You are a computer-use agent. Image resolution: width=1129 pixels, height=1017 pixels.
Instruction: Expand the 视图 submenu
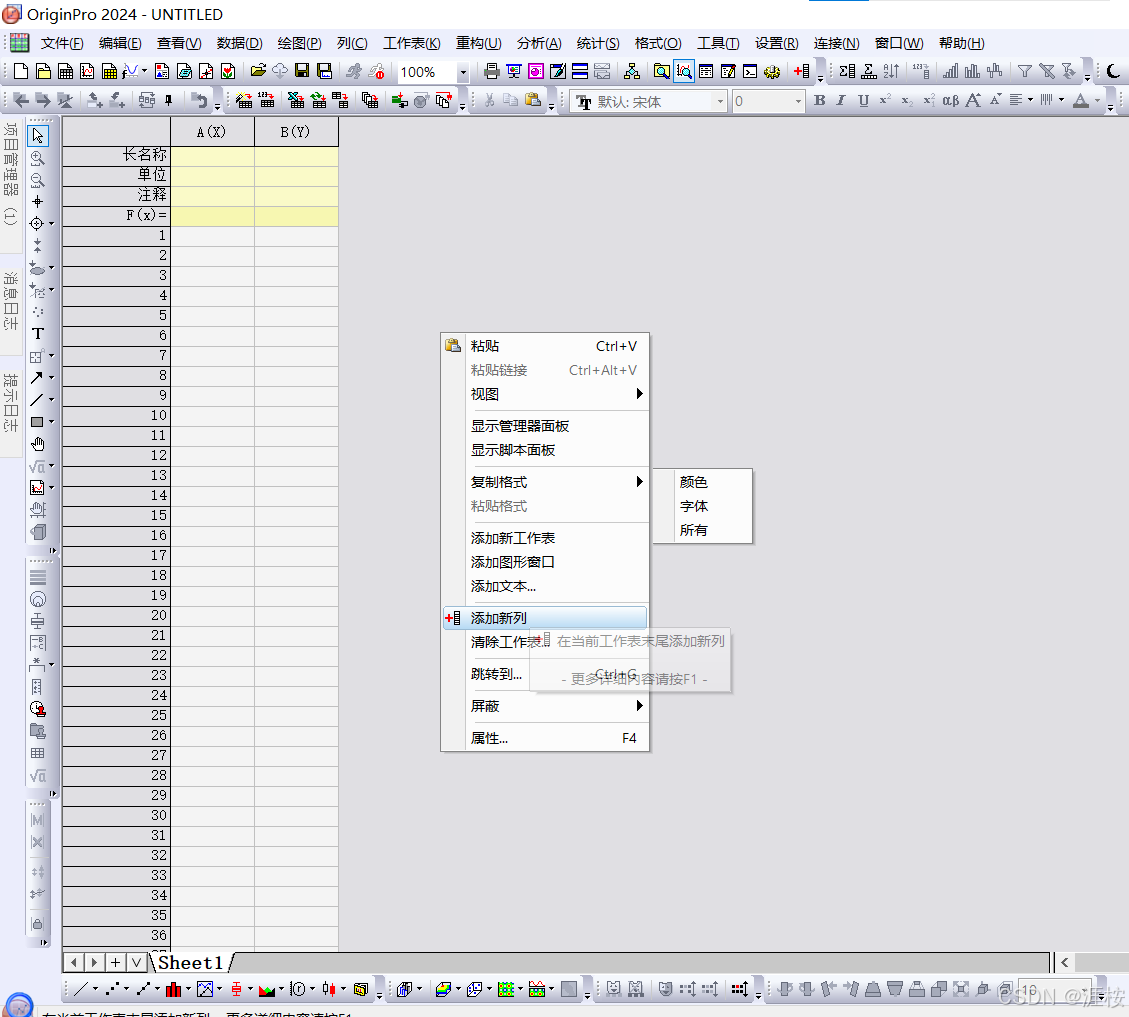point(545,394)
